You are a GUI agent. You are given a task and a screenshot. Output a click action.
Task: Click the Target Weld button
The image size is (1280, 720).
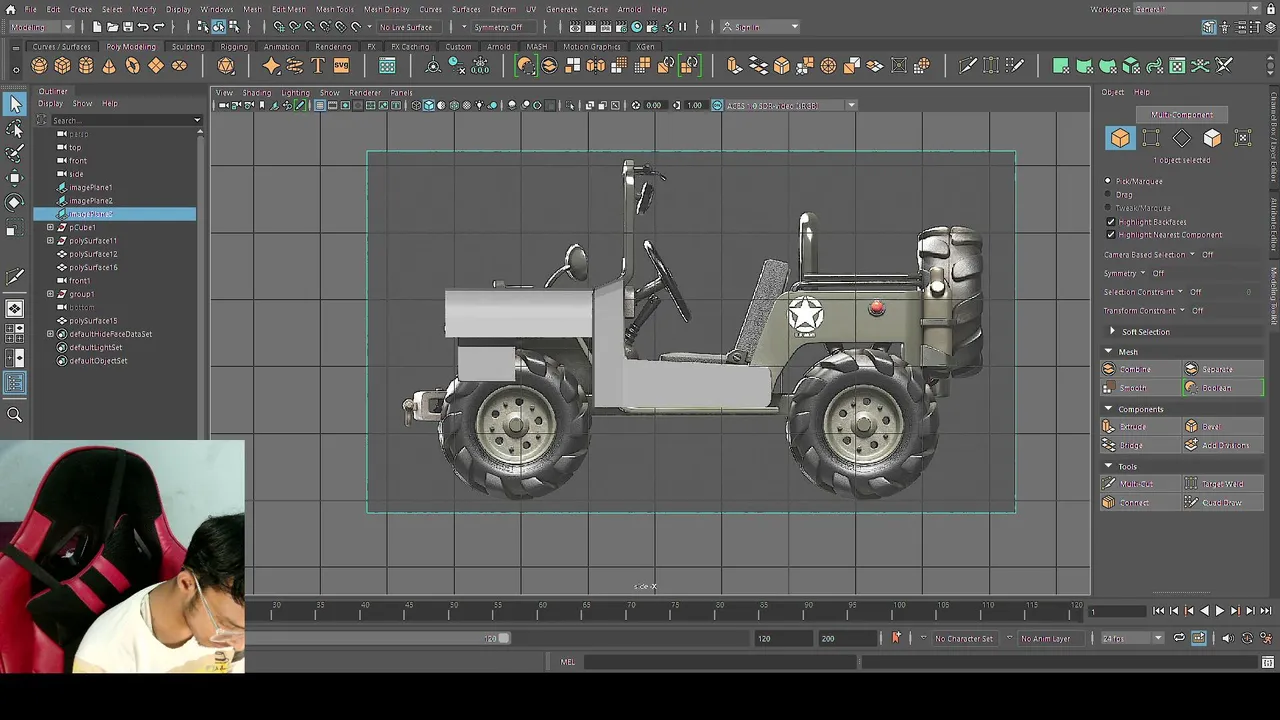(x=1222, y=484)
